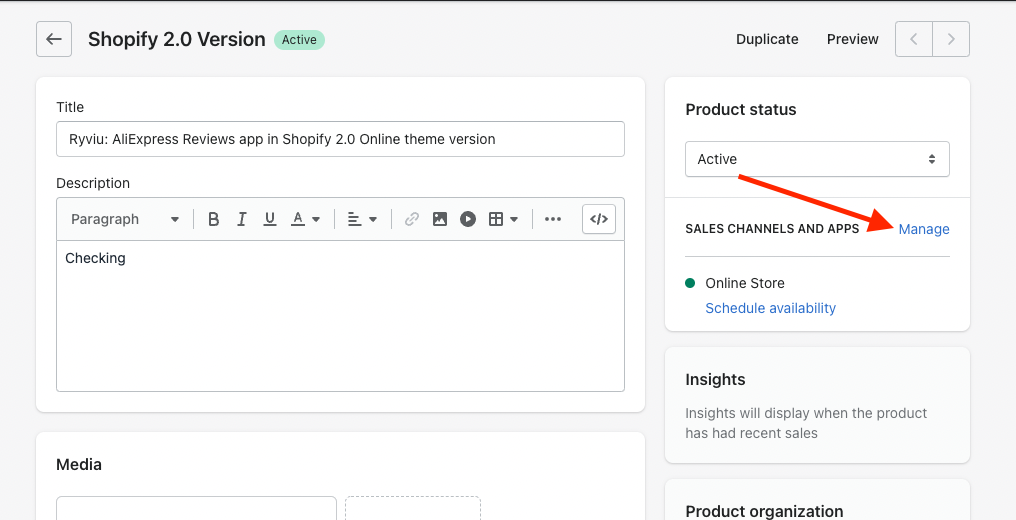Viewport: 1016px width, 520px height.
Task: Click the Duplicate button
Action: click(767, 40)
